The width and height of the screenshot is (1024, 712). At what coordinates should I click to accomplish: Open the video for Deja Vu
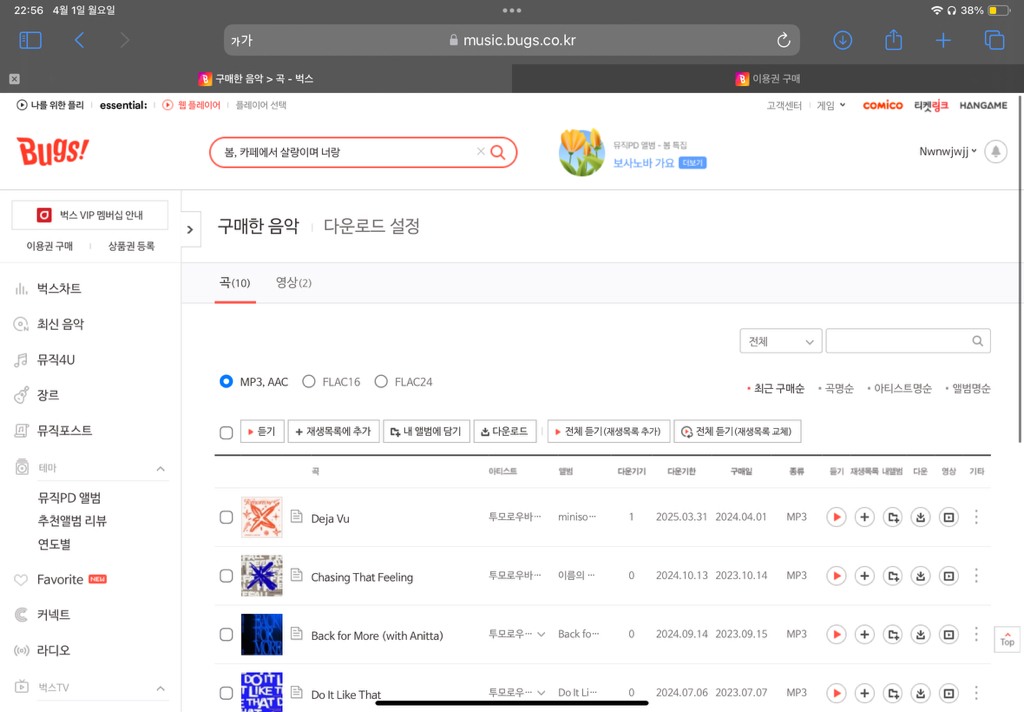point(948,517)
